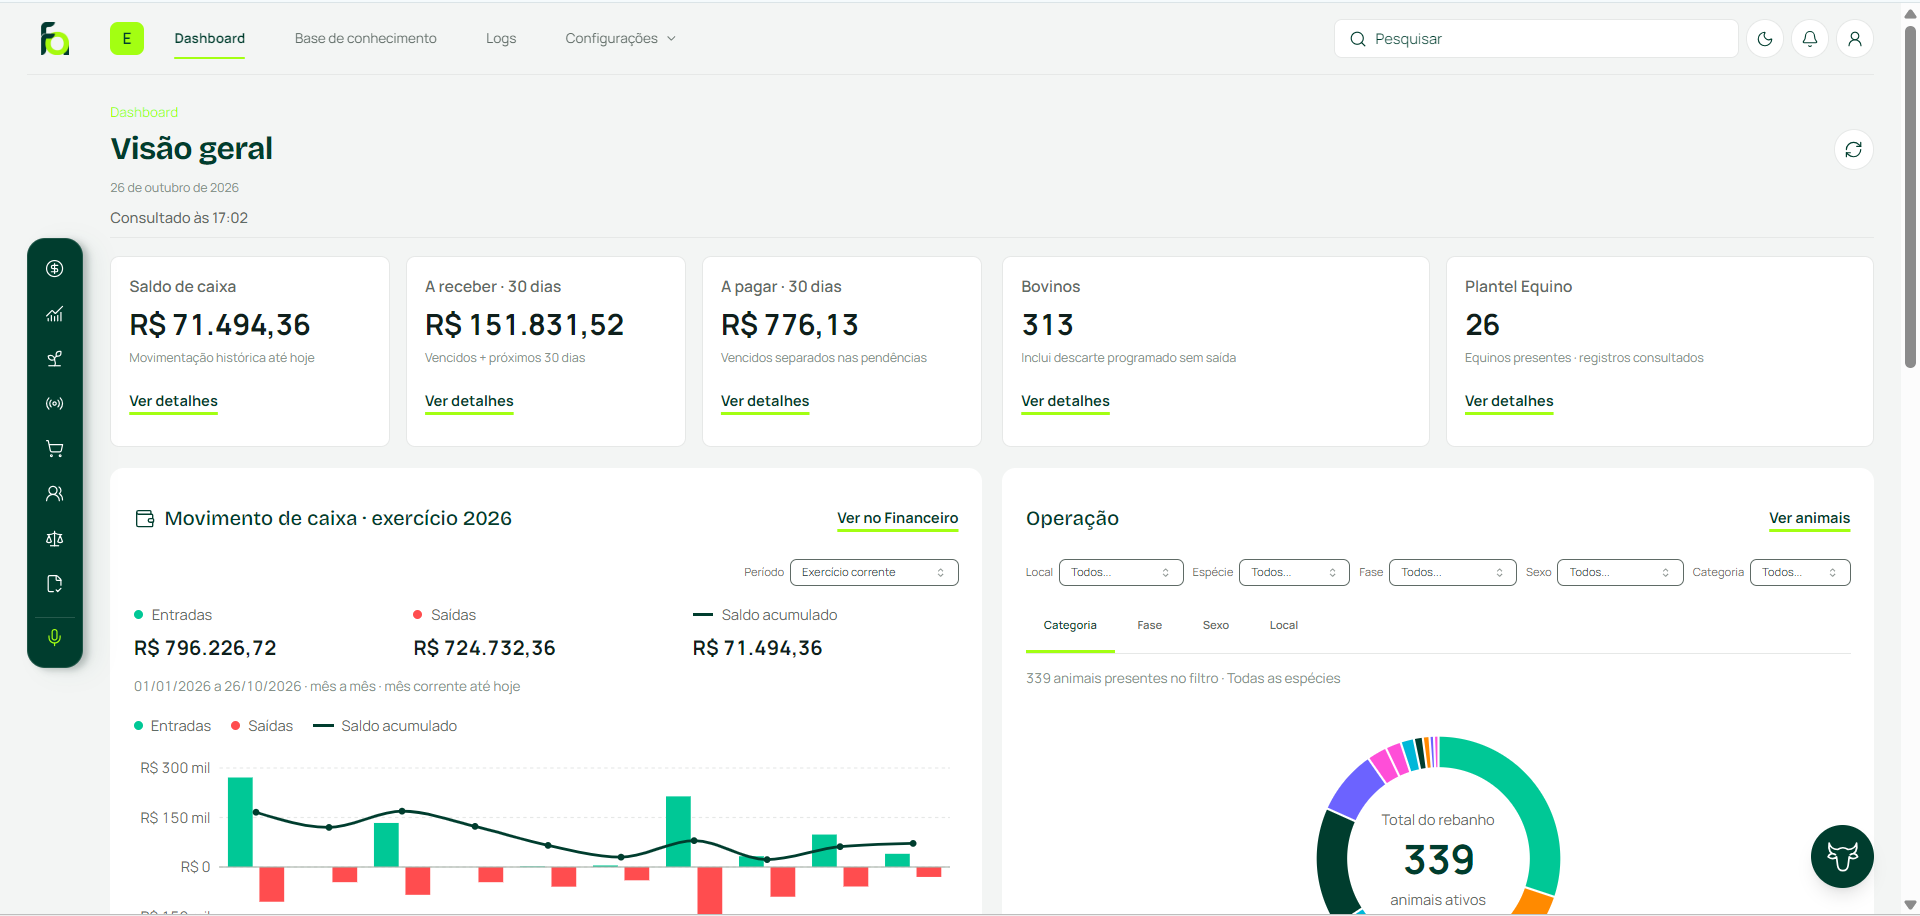Open the Ver animais link
1920x916 pixels.
1810,519
